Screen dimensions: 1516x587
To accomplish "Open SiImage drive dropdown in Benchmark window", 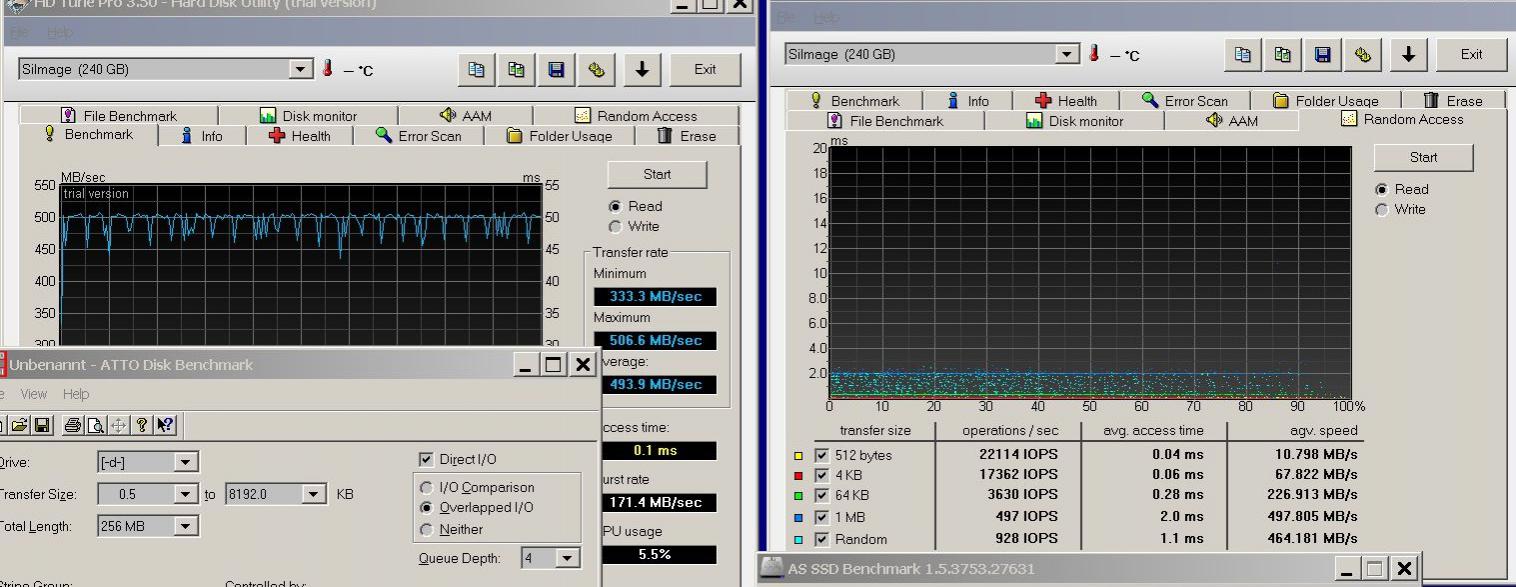I will [x=301, y=69].
